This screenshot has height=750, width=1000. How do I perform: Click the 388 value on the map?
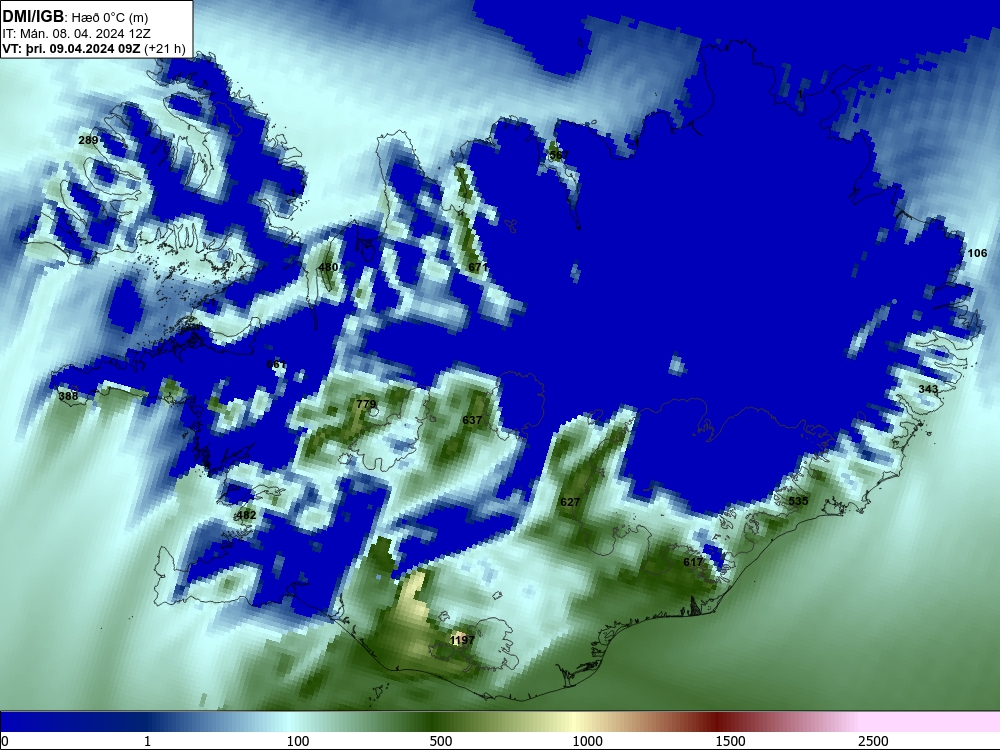[68, 396]
